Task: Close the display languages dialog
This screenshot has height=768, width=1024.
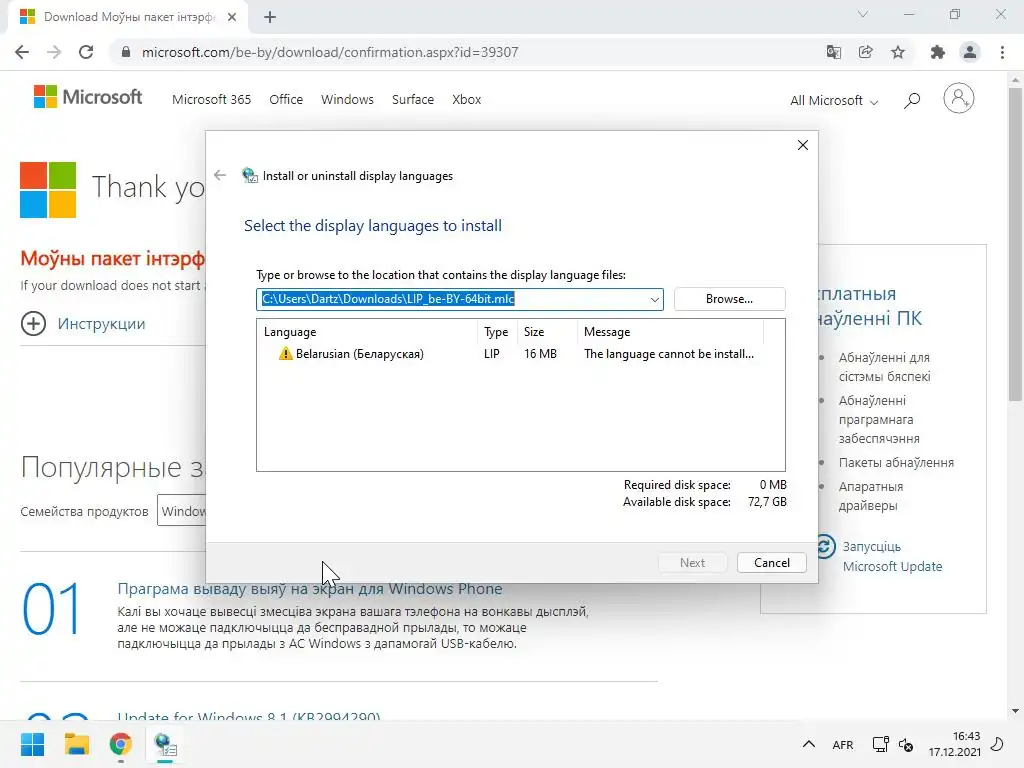Action: point(803,145)
